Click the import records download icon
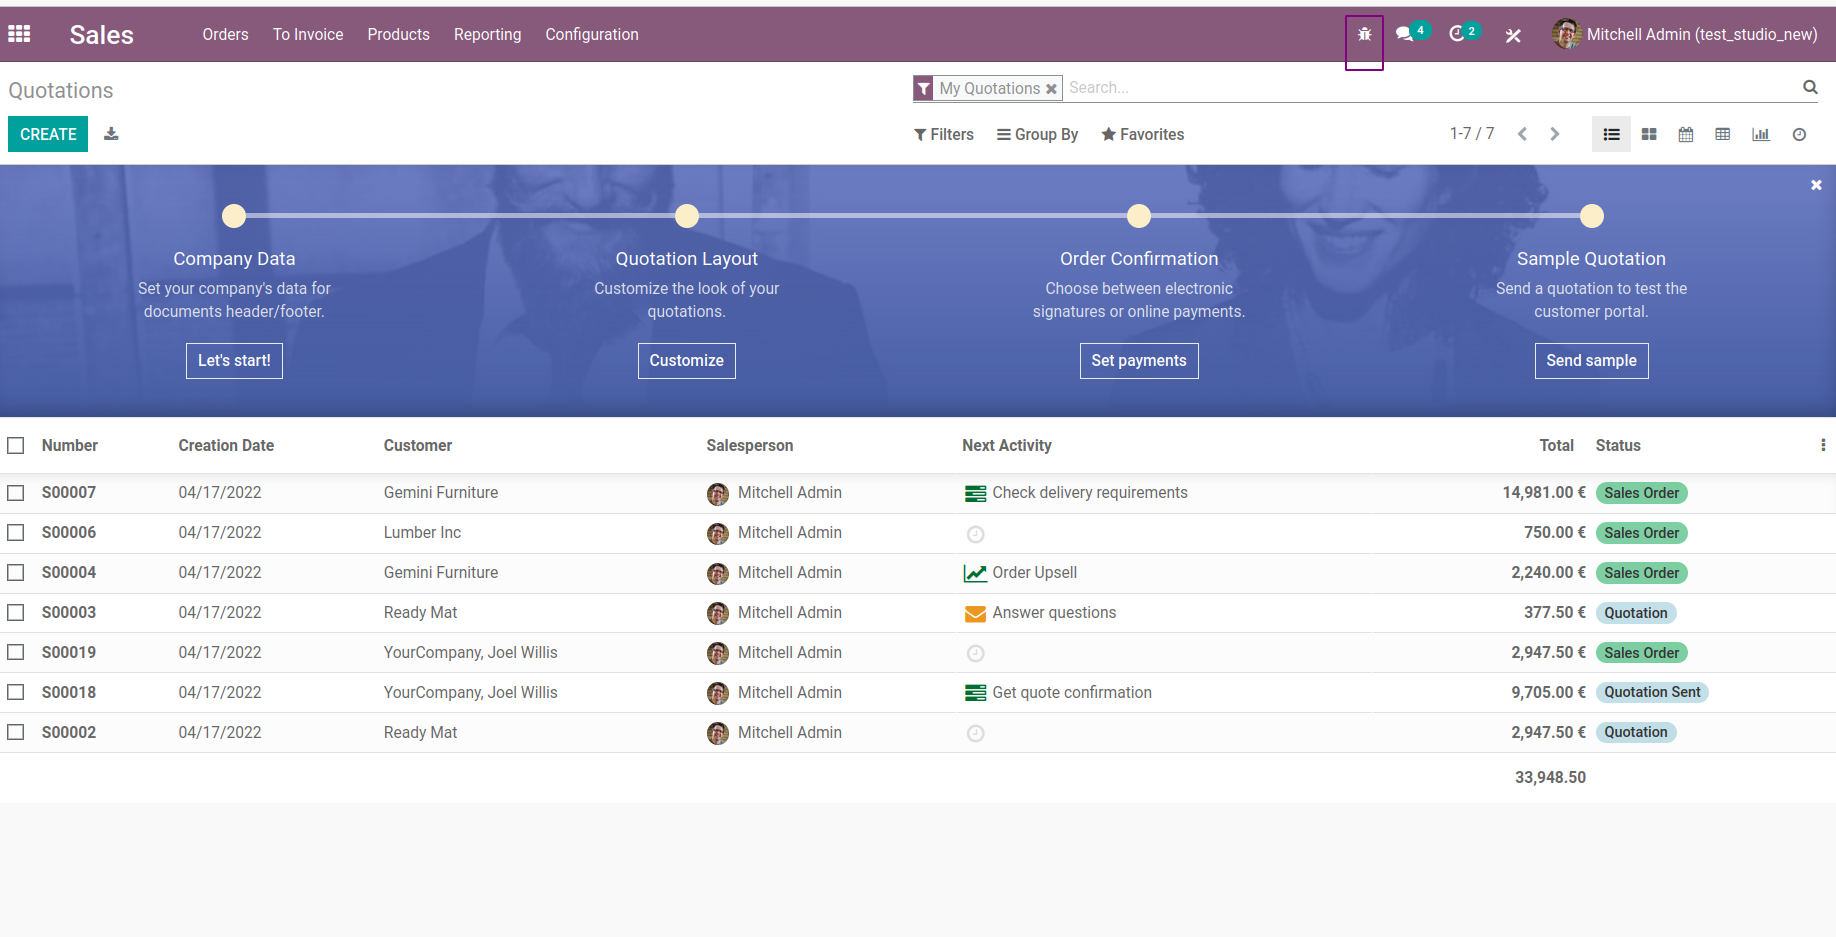 point(111,134)
